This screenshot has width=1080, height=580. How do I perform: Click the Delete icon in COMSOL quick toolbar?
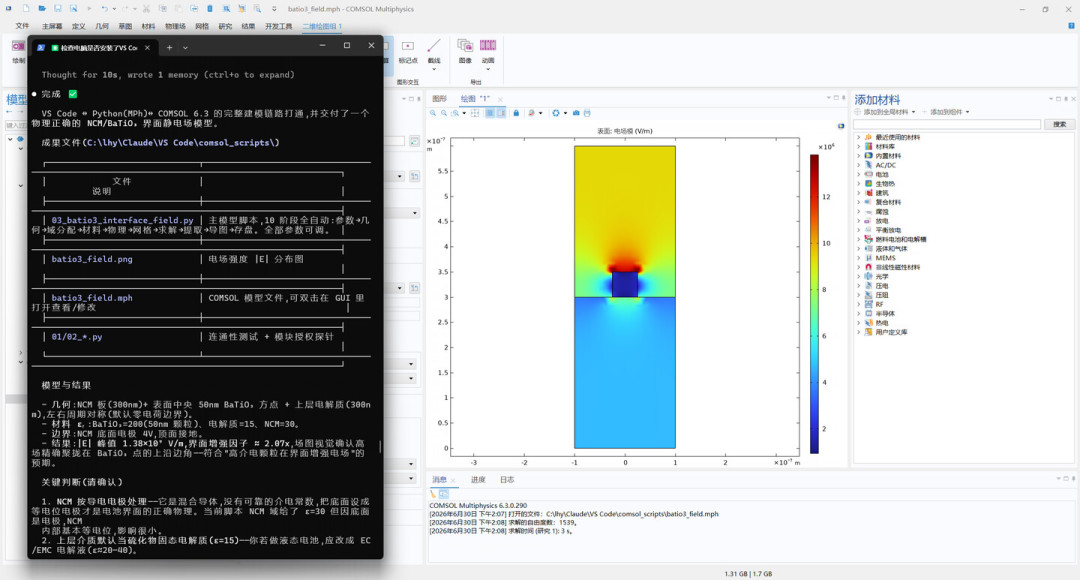pos(209,8)
